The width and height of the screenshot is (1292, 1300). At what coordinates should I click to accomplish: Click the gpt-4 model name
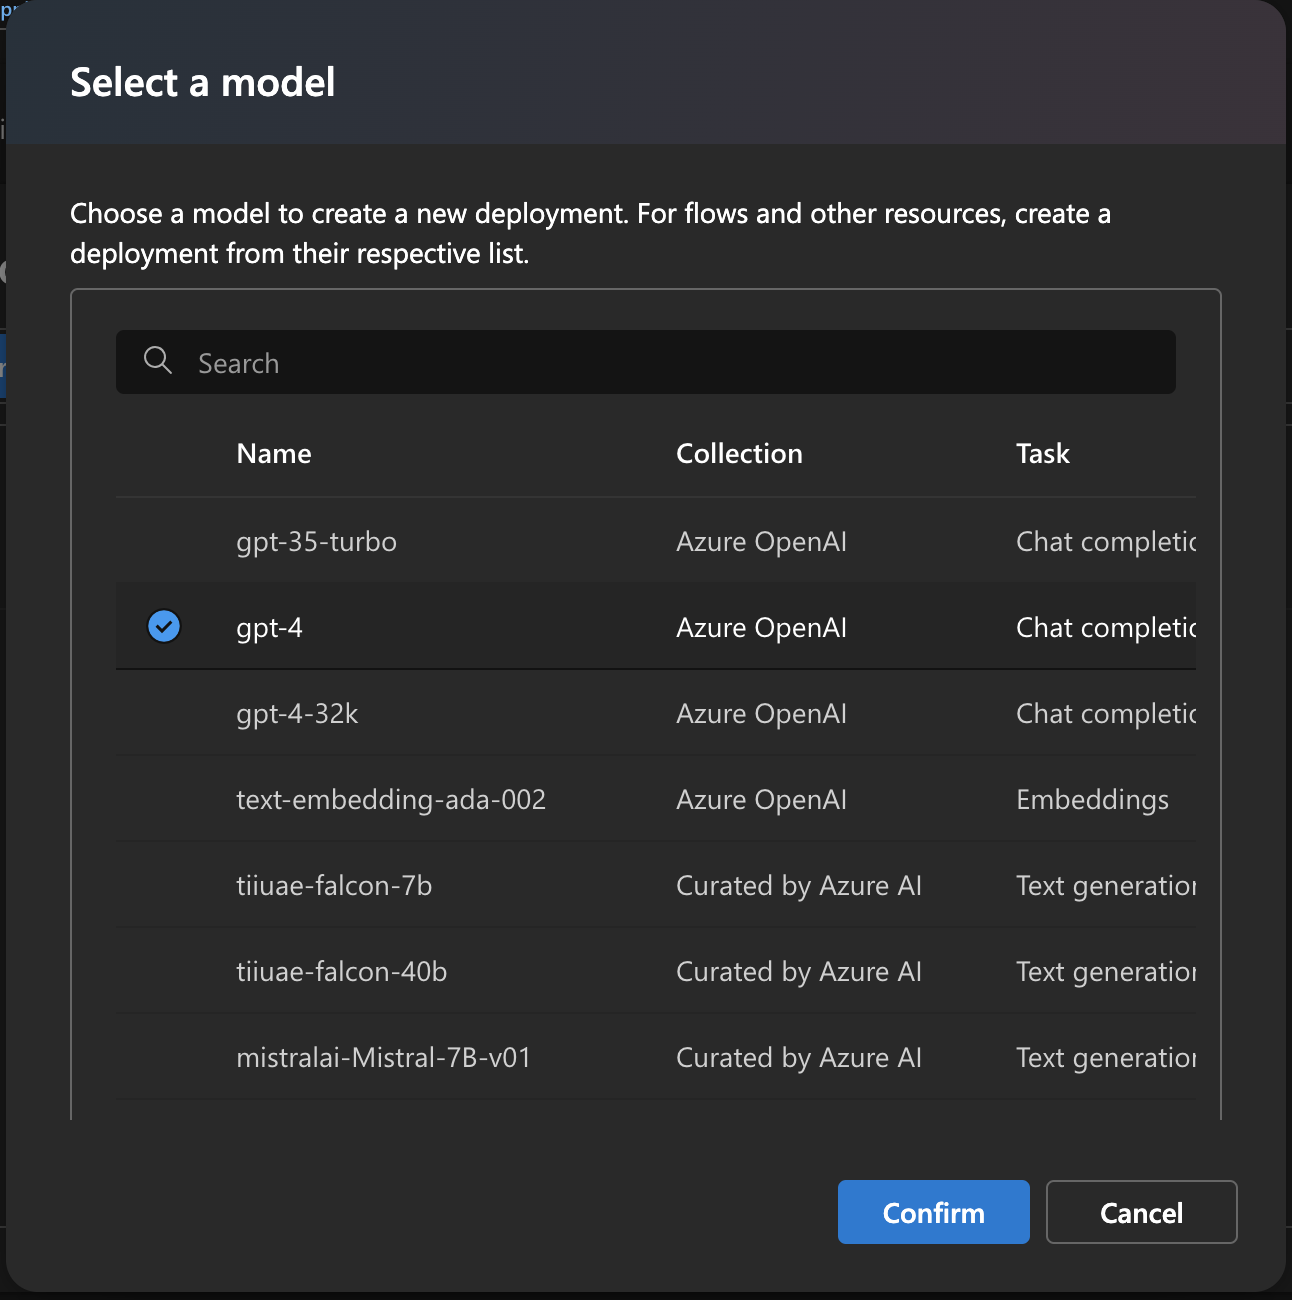coord(269,628)
